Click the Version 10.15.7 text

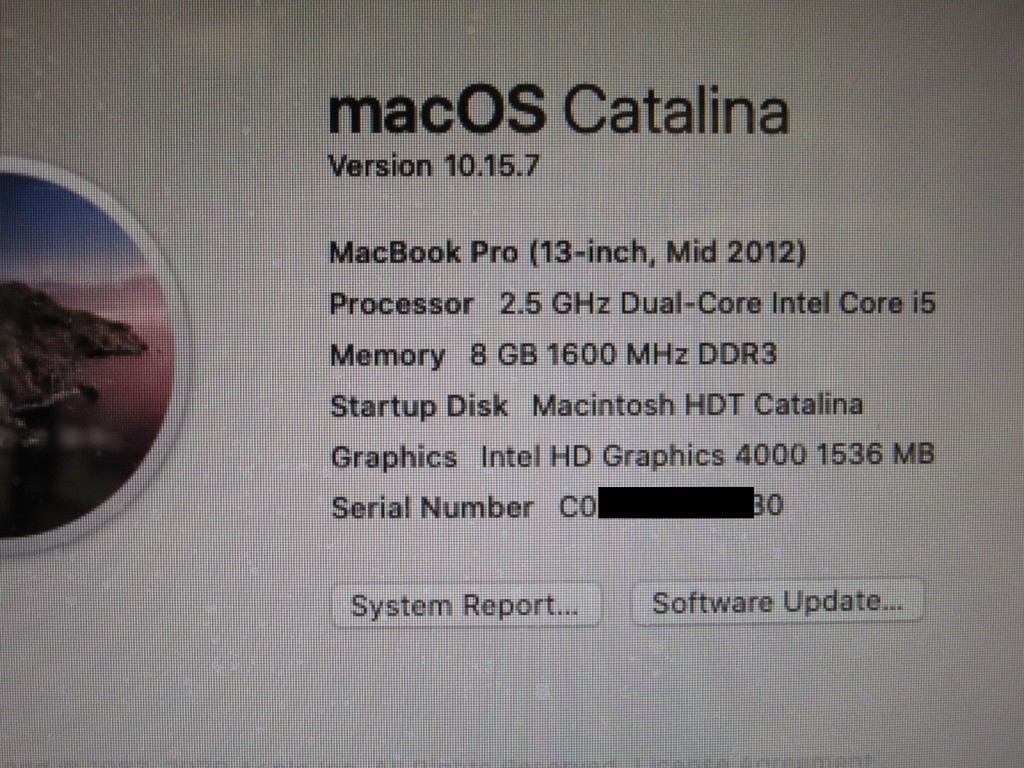(x=434, y=166)
